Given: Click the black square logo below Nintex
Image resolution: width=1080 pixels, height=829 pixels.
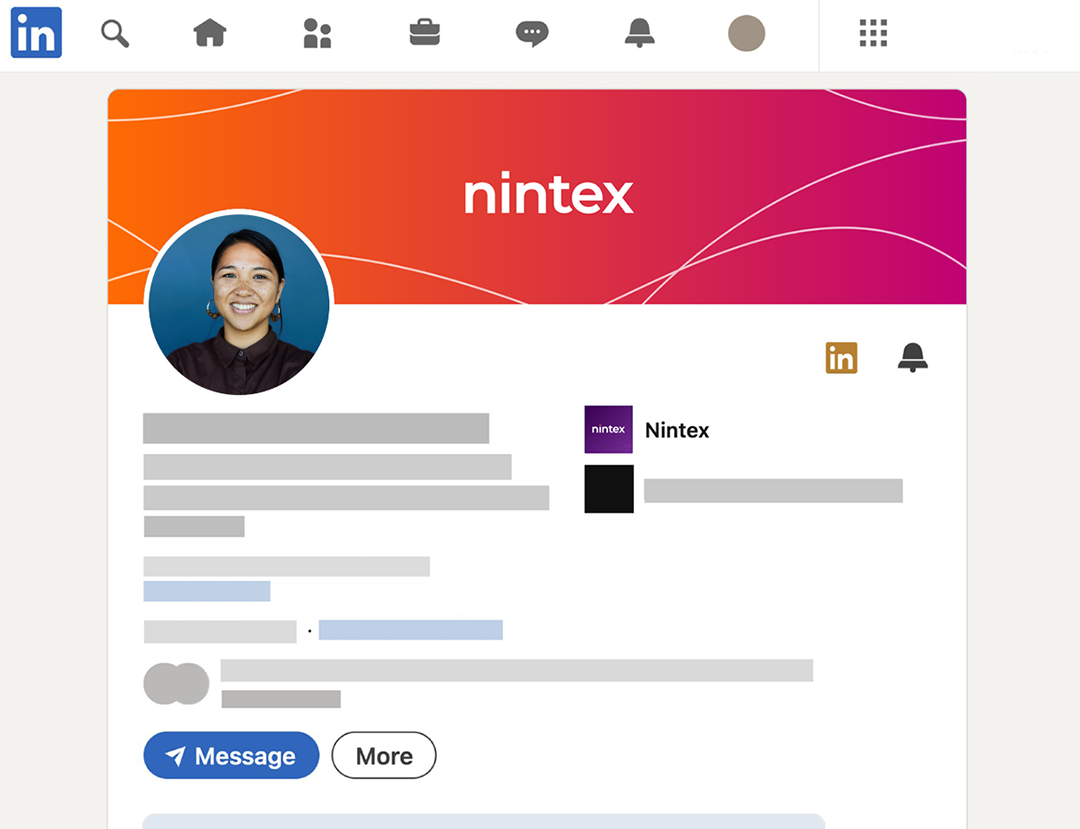Looking at the screenshot, I should (x=608, y=489).
